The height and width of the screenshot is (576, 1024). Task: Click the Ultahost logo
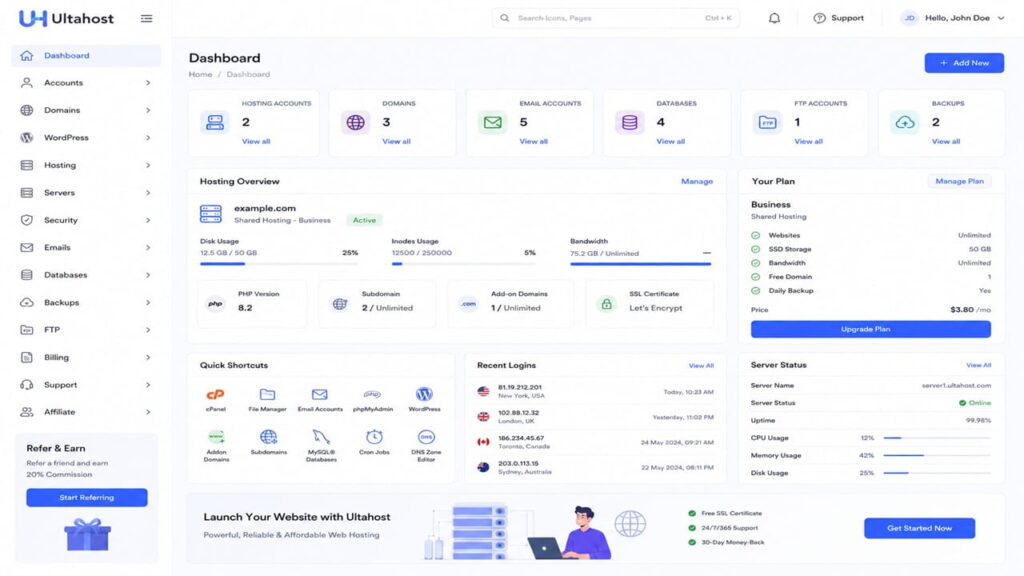[x=67, y=18]
